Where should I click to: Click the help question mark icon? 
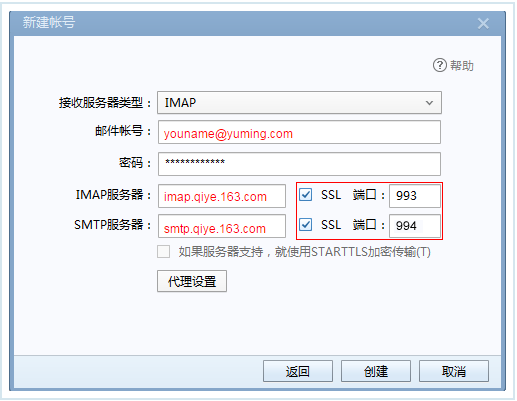[x=439, y=65]
